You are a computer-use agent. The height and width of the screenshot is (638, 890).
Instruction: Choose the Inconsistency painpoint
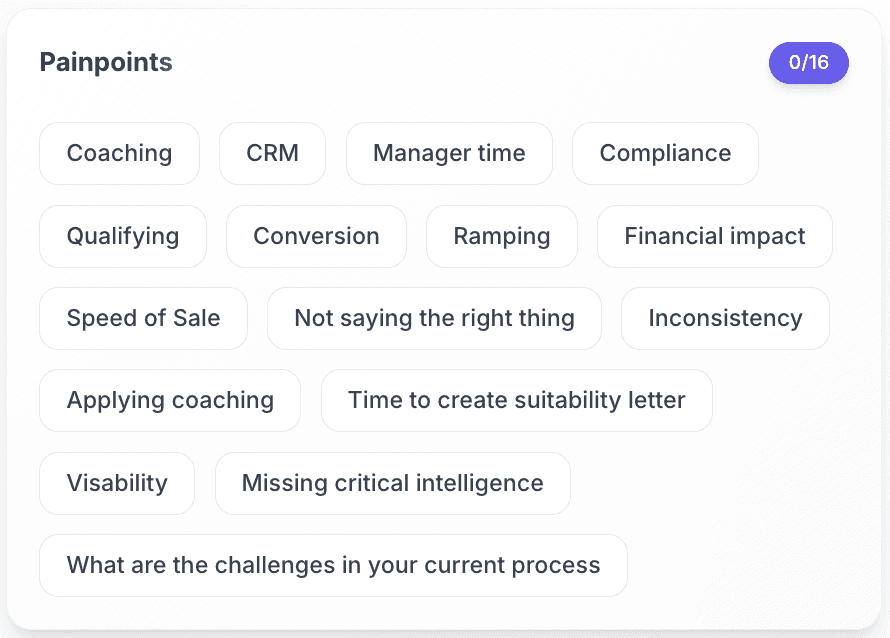tap(725, 318)
